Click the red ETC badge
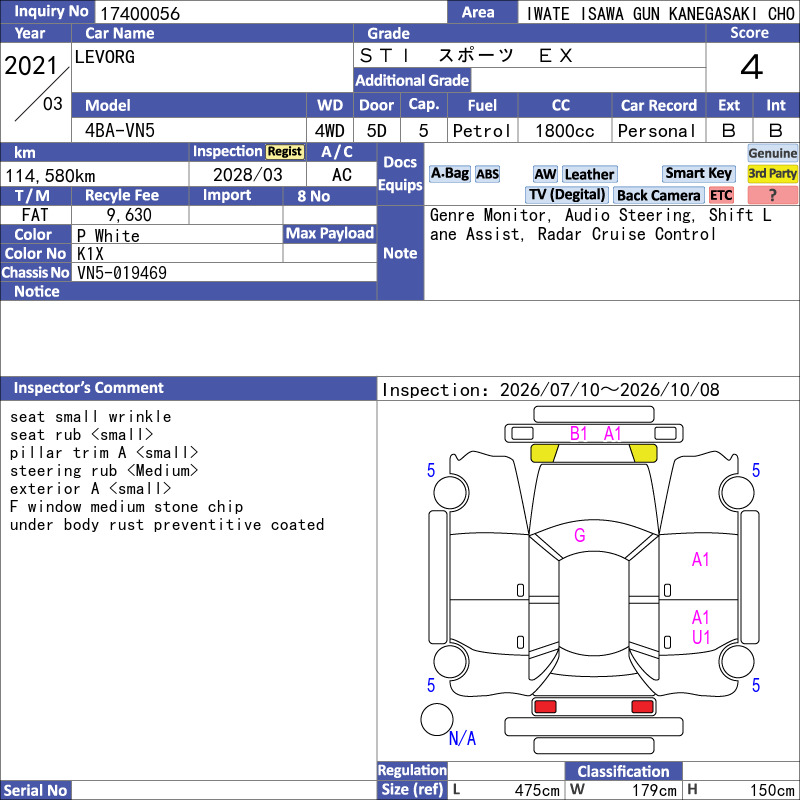 [x=721, y=195]
